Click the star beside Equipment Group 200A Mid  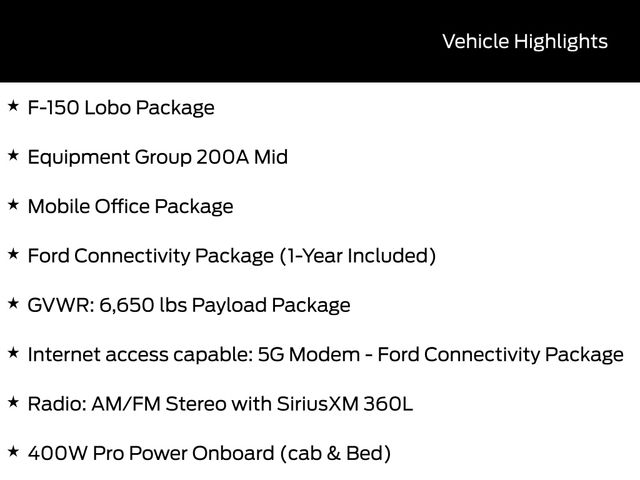pyautogui.click(x=12, y=154)
